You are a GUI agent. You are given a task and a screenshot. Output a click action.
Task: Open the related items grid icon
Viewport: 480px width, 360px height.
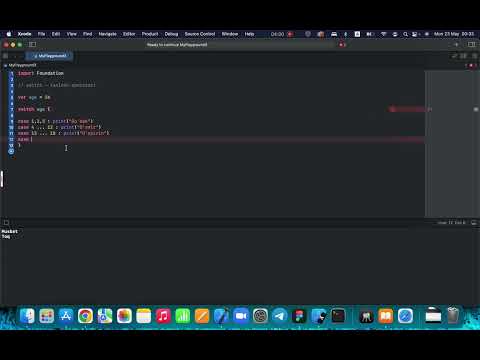point(5,56)
